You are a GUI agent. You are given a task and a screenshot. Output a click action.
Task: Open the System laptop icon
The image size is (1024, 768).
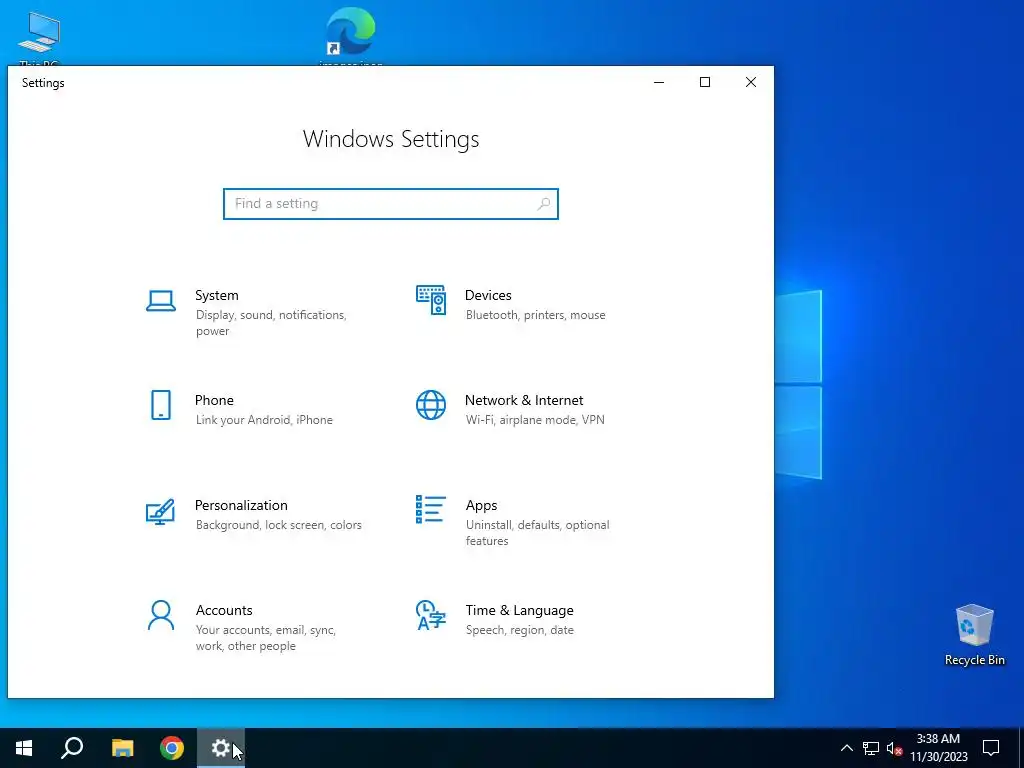(x=161, y=301)
